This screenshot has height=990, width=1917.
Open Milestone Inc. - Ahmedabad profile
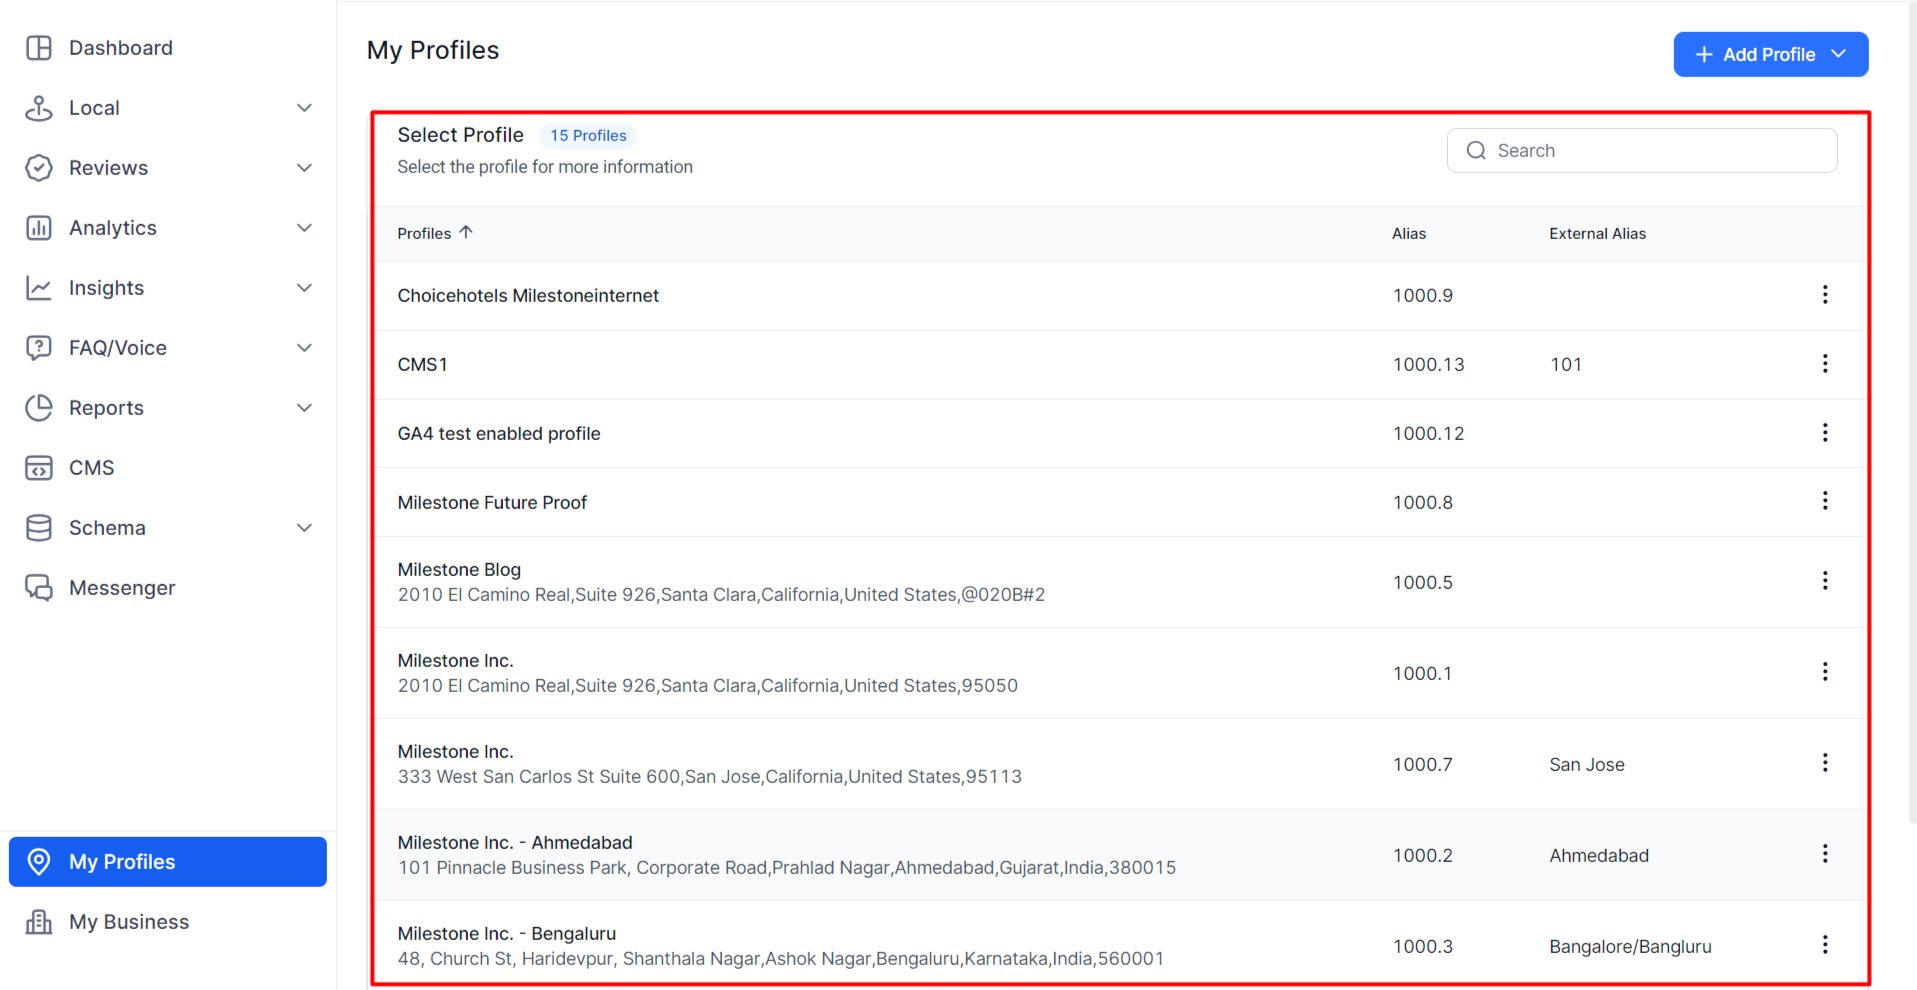[515, 843]
